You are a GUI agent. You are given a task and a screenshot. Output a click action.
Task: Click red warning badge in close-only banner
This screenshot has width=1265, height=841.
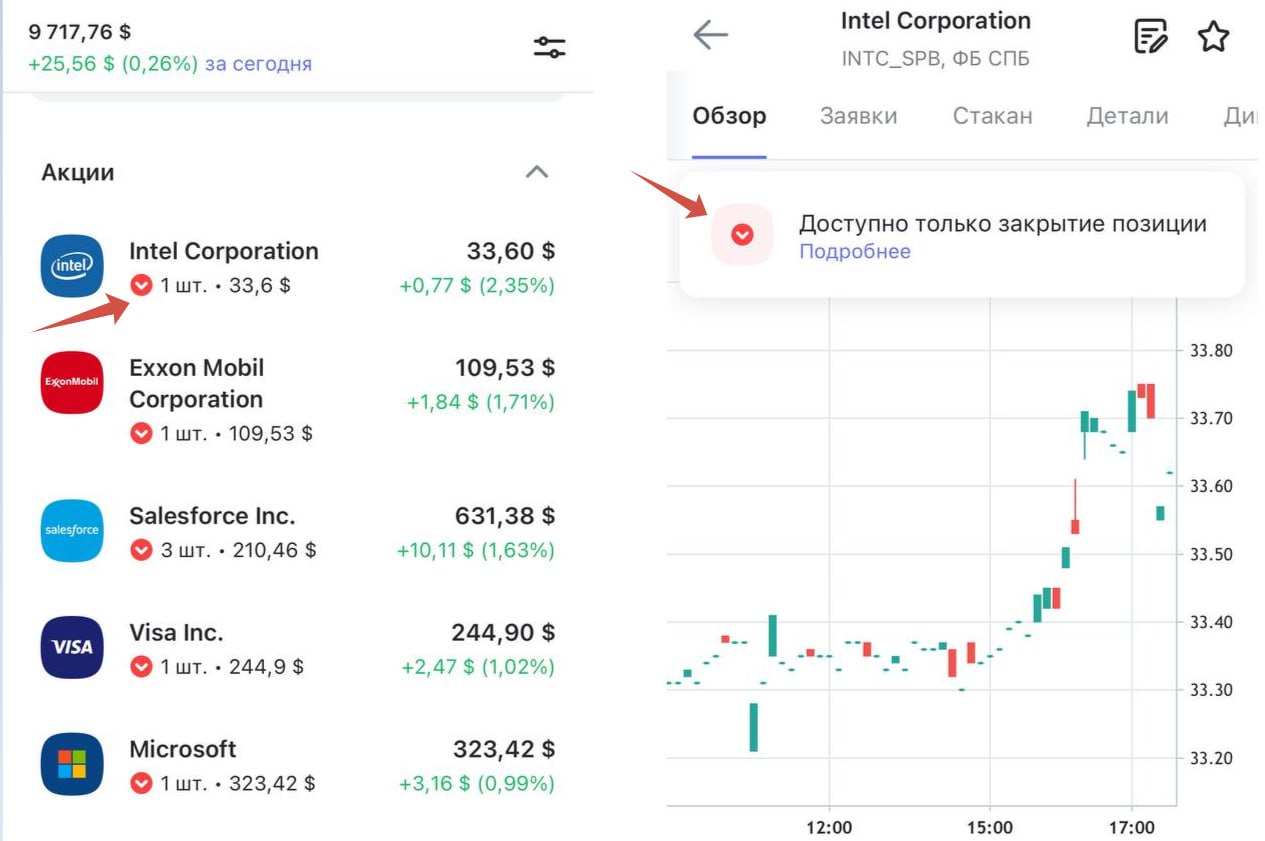742,235
